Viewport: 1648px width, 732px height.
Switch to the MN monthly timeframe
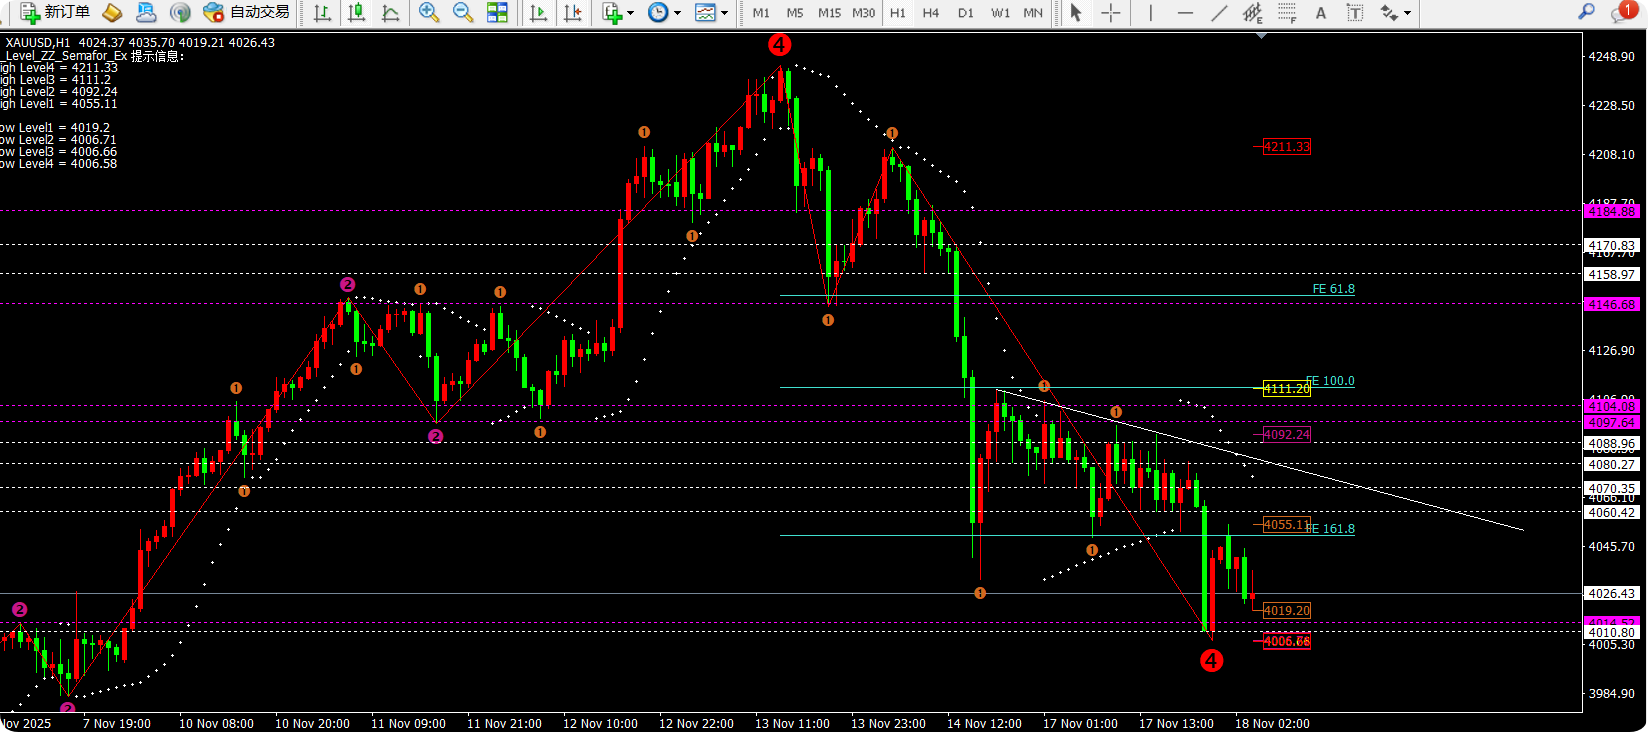click(x=1033, y=13)
